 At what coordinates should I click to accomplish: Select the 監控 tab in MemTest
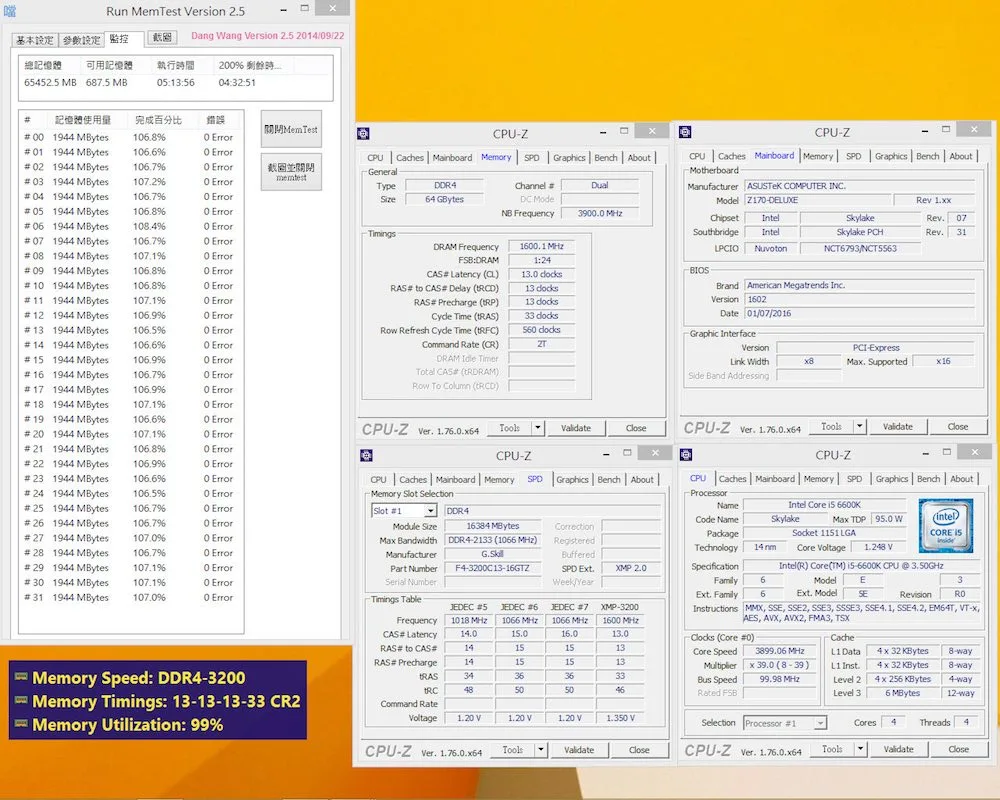pyautogui.click(x=123, y=38)
